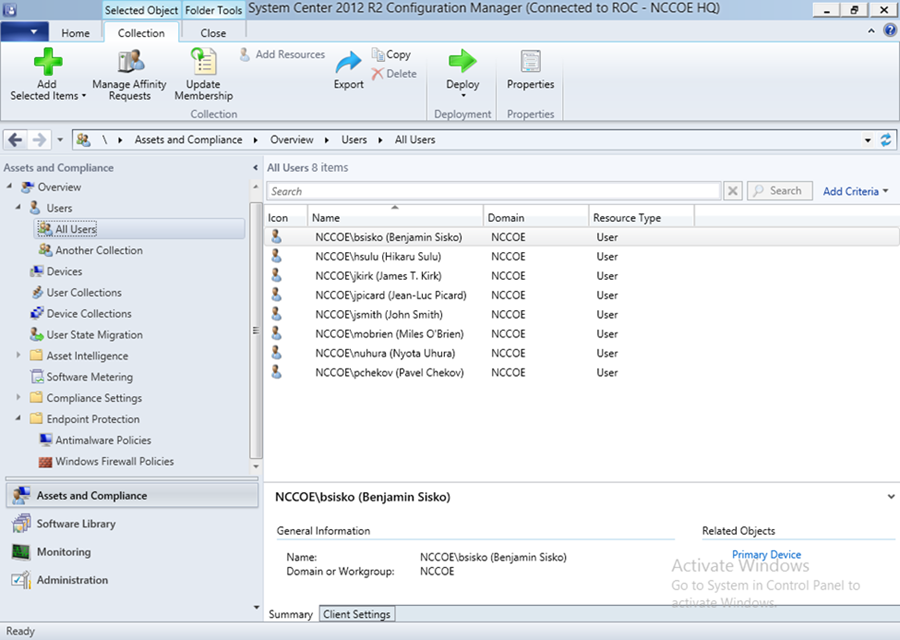Select the NCCOE\jpicard (Jean-Luc Picard) row

pyautogui.click(x=581, y=295)
